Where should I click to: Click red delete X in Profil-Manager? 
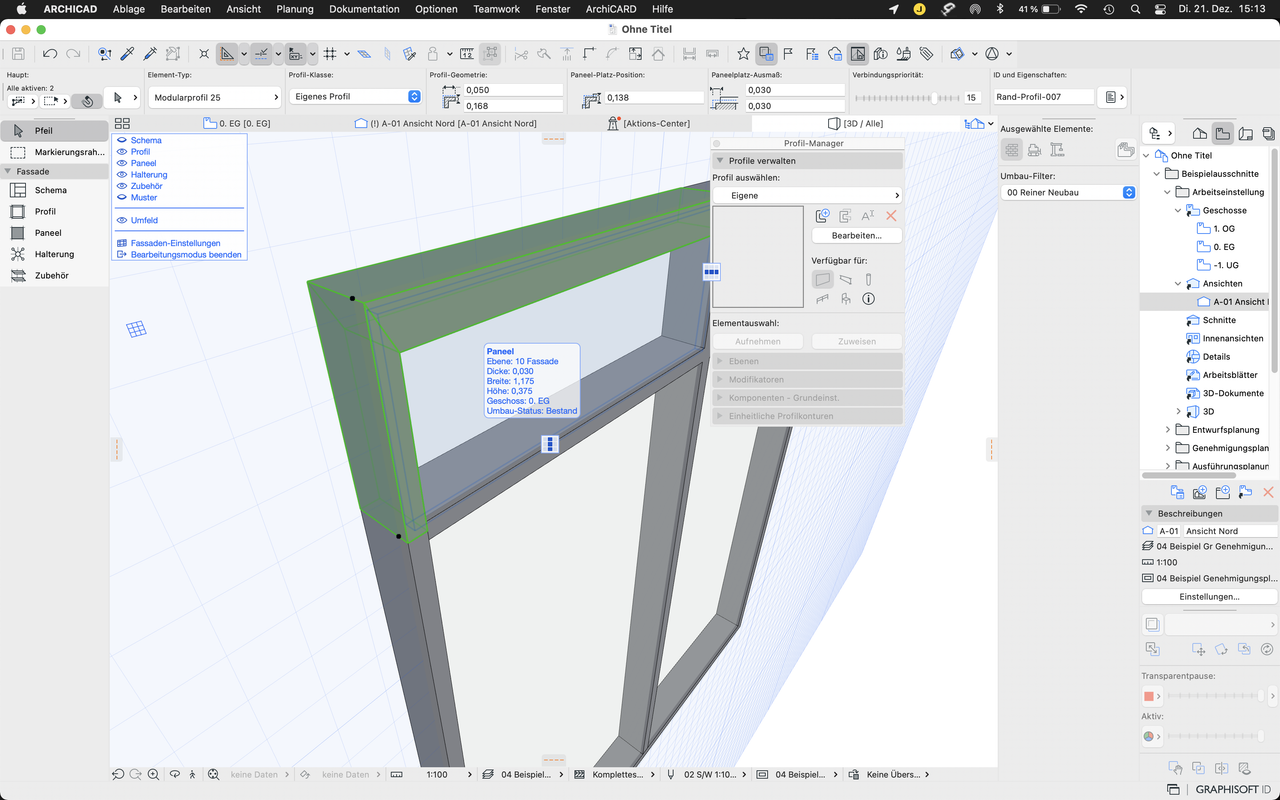(891, 216)
